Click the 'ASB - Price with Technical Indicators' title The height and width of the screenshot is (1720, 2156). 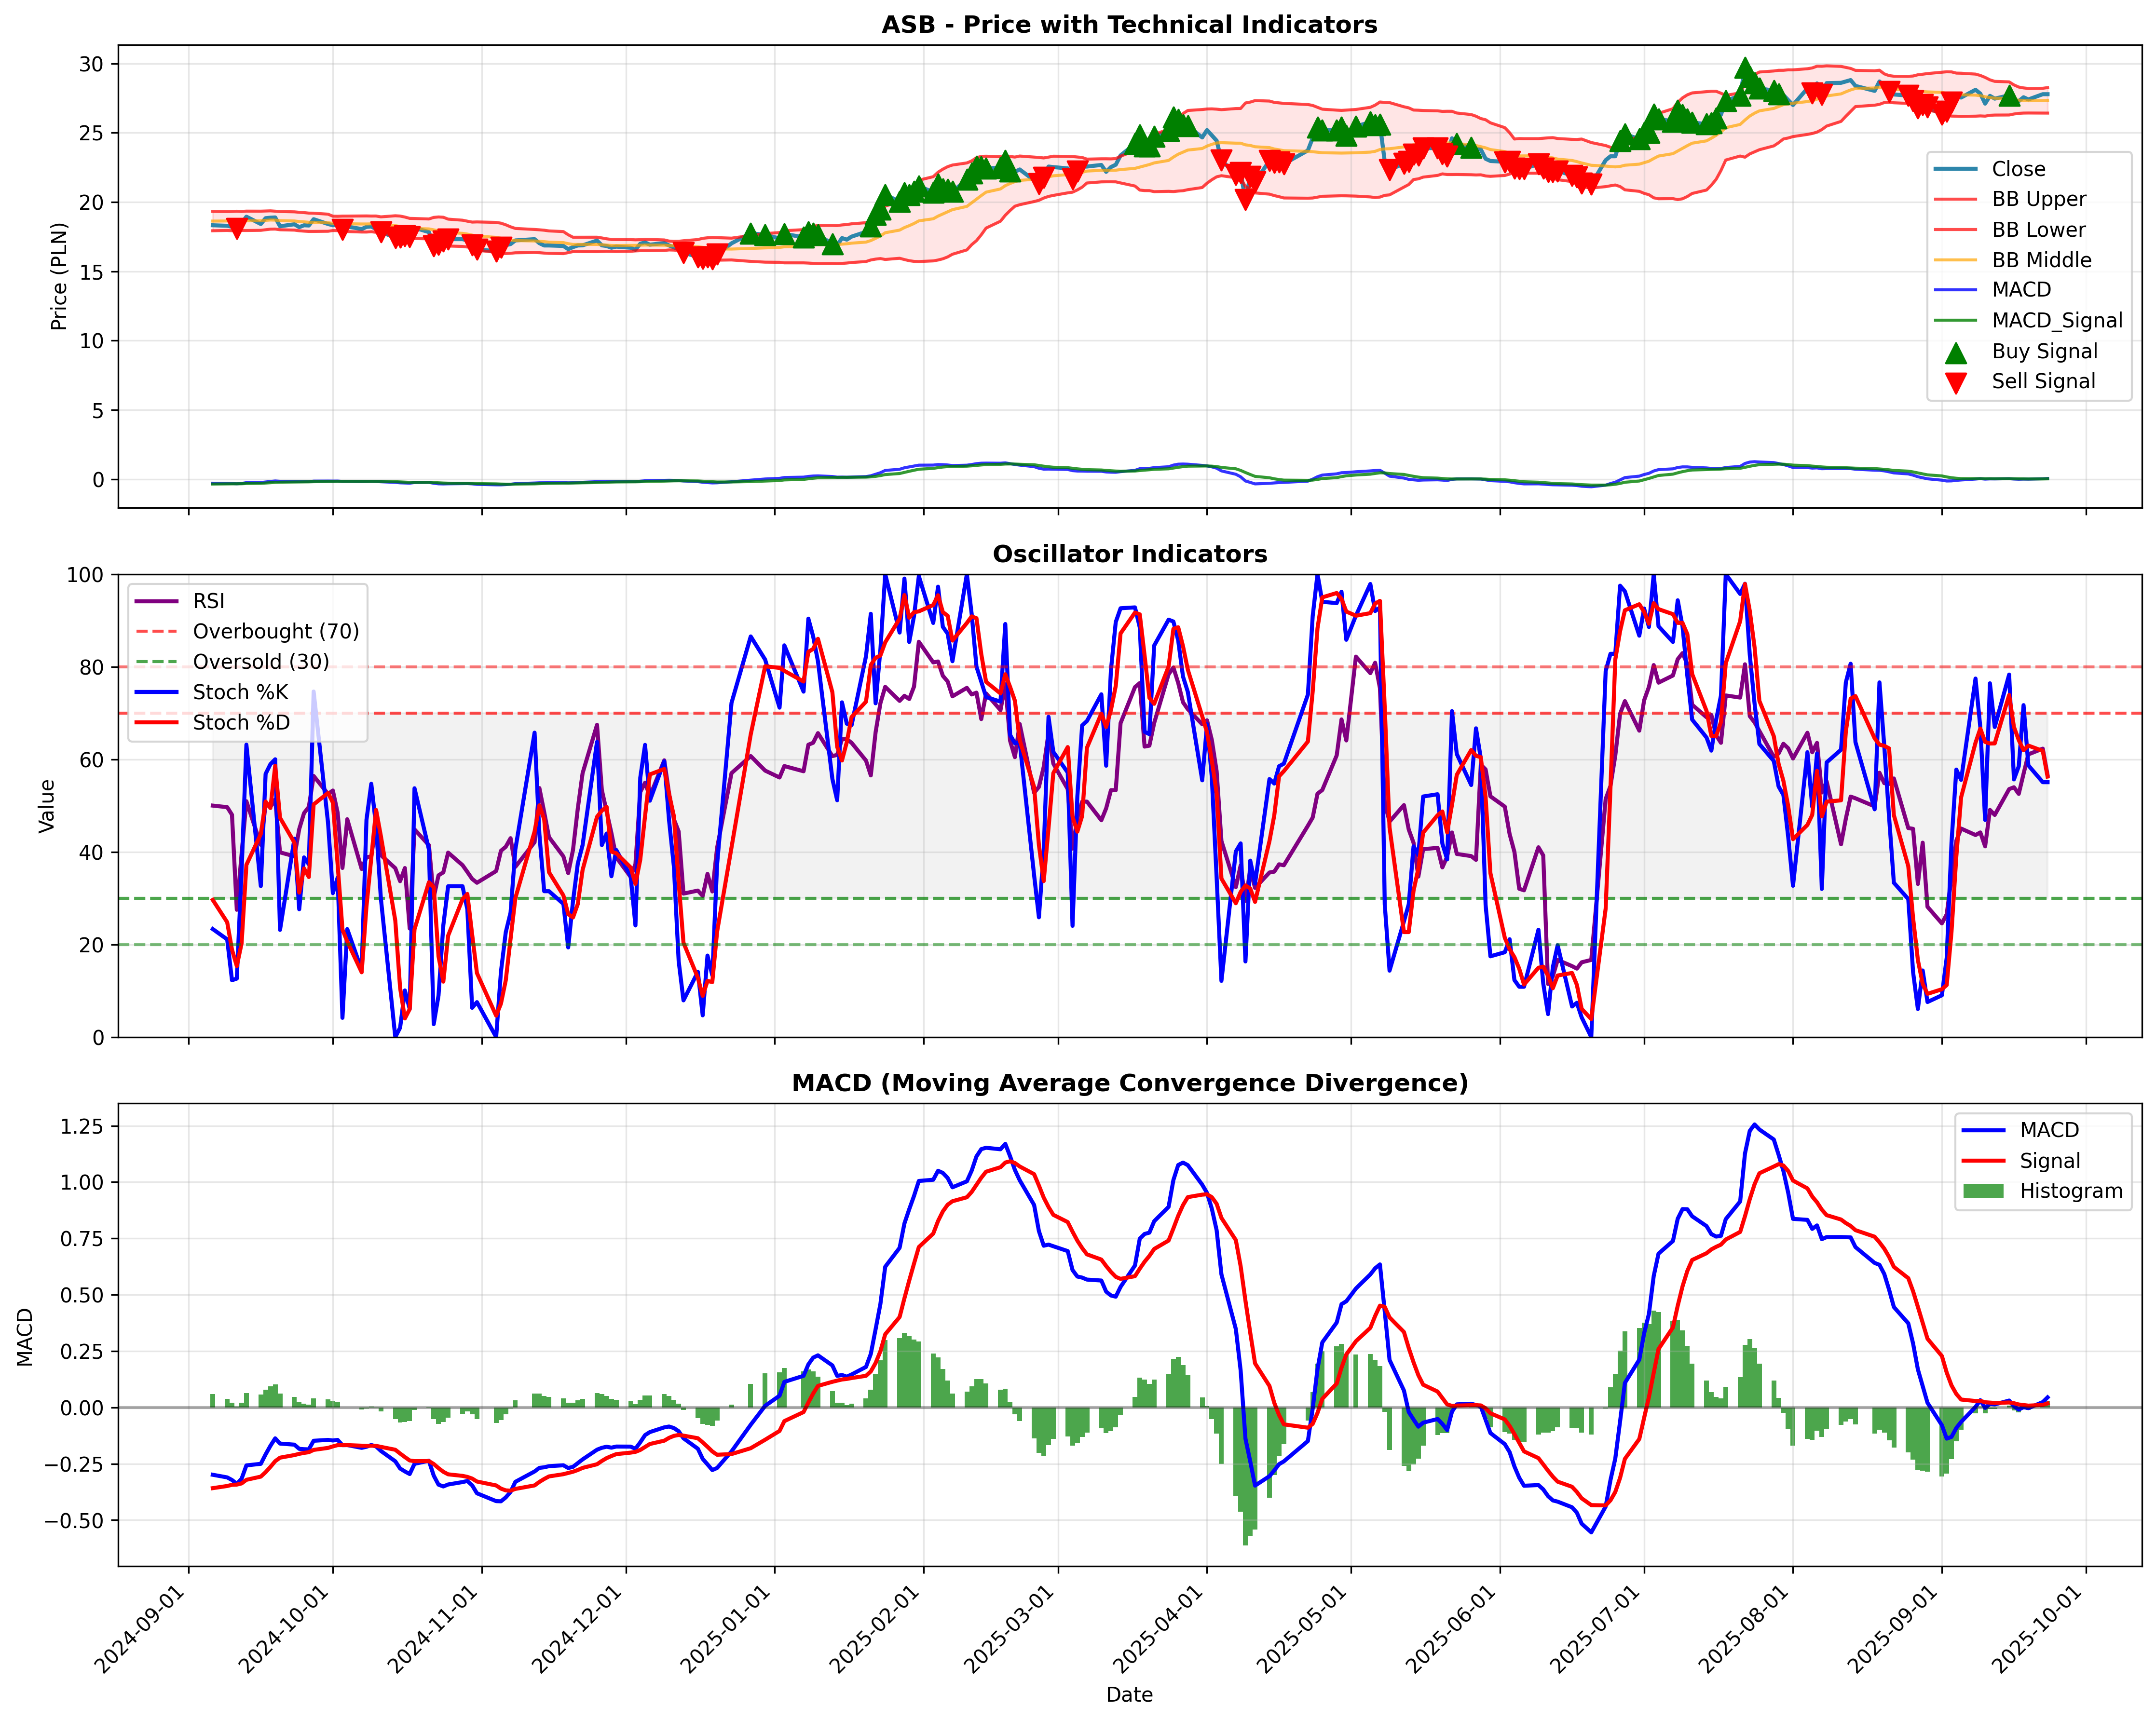coord(1129,25)
